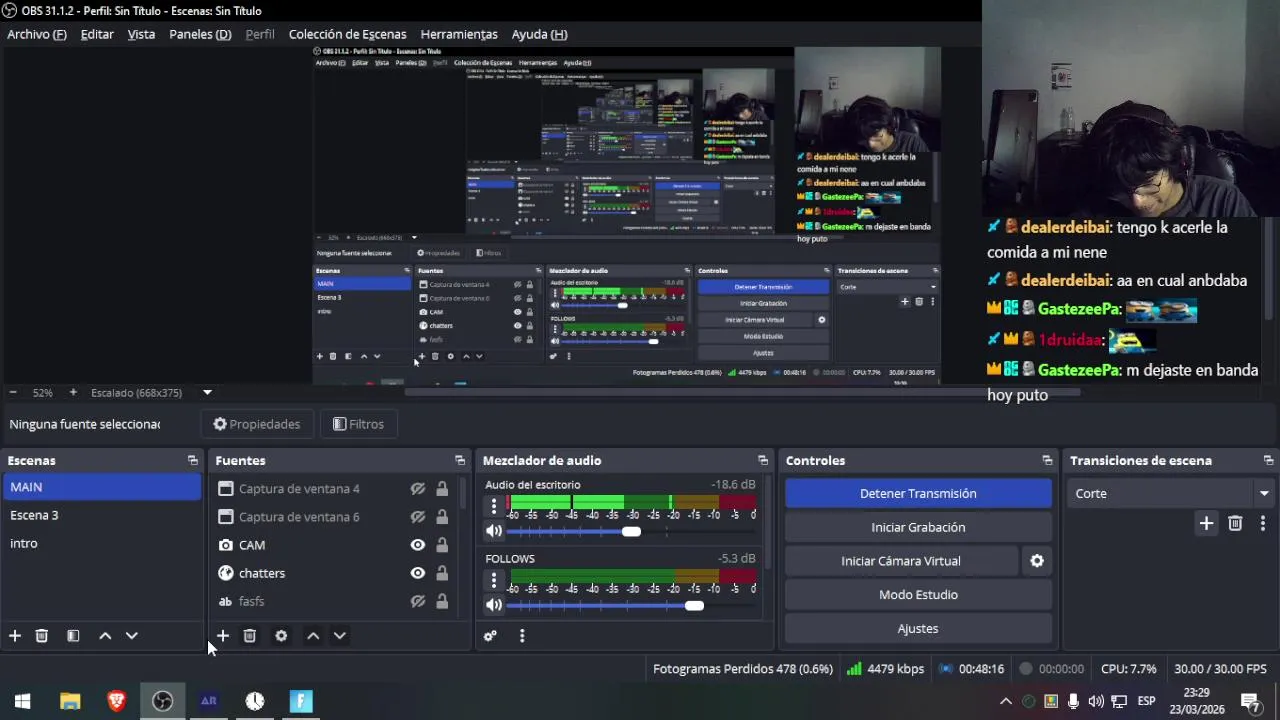
Task: Unlock the CAM source
Action: click(442, 545)
